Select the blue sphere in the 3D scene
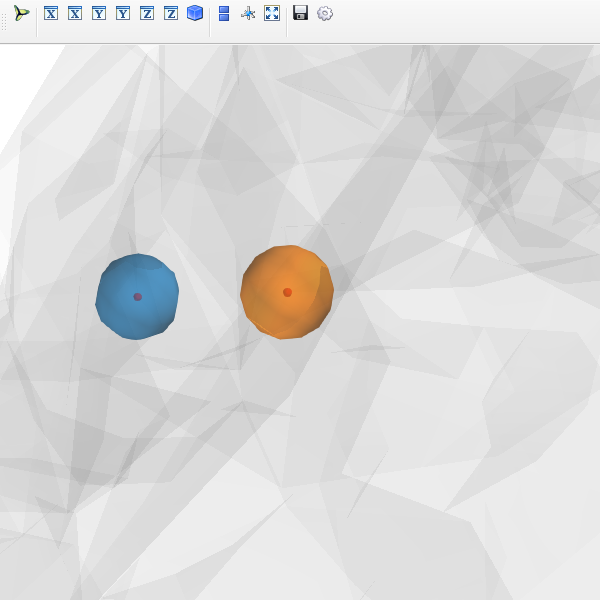The height and width of the screenshot is (600, 600). (x=137, y=297)
